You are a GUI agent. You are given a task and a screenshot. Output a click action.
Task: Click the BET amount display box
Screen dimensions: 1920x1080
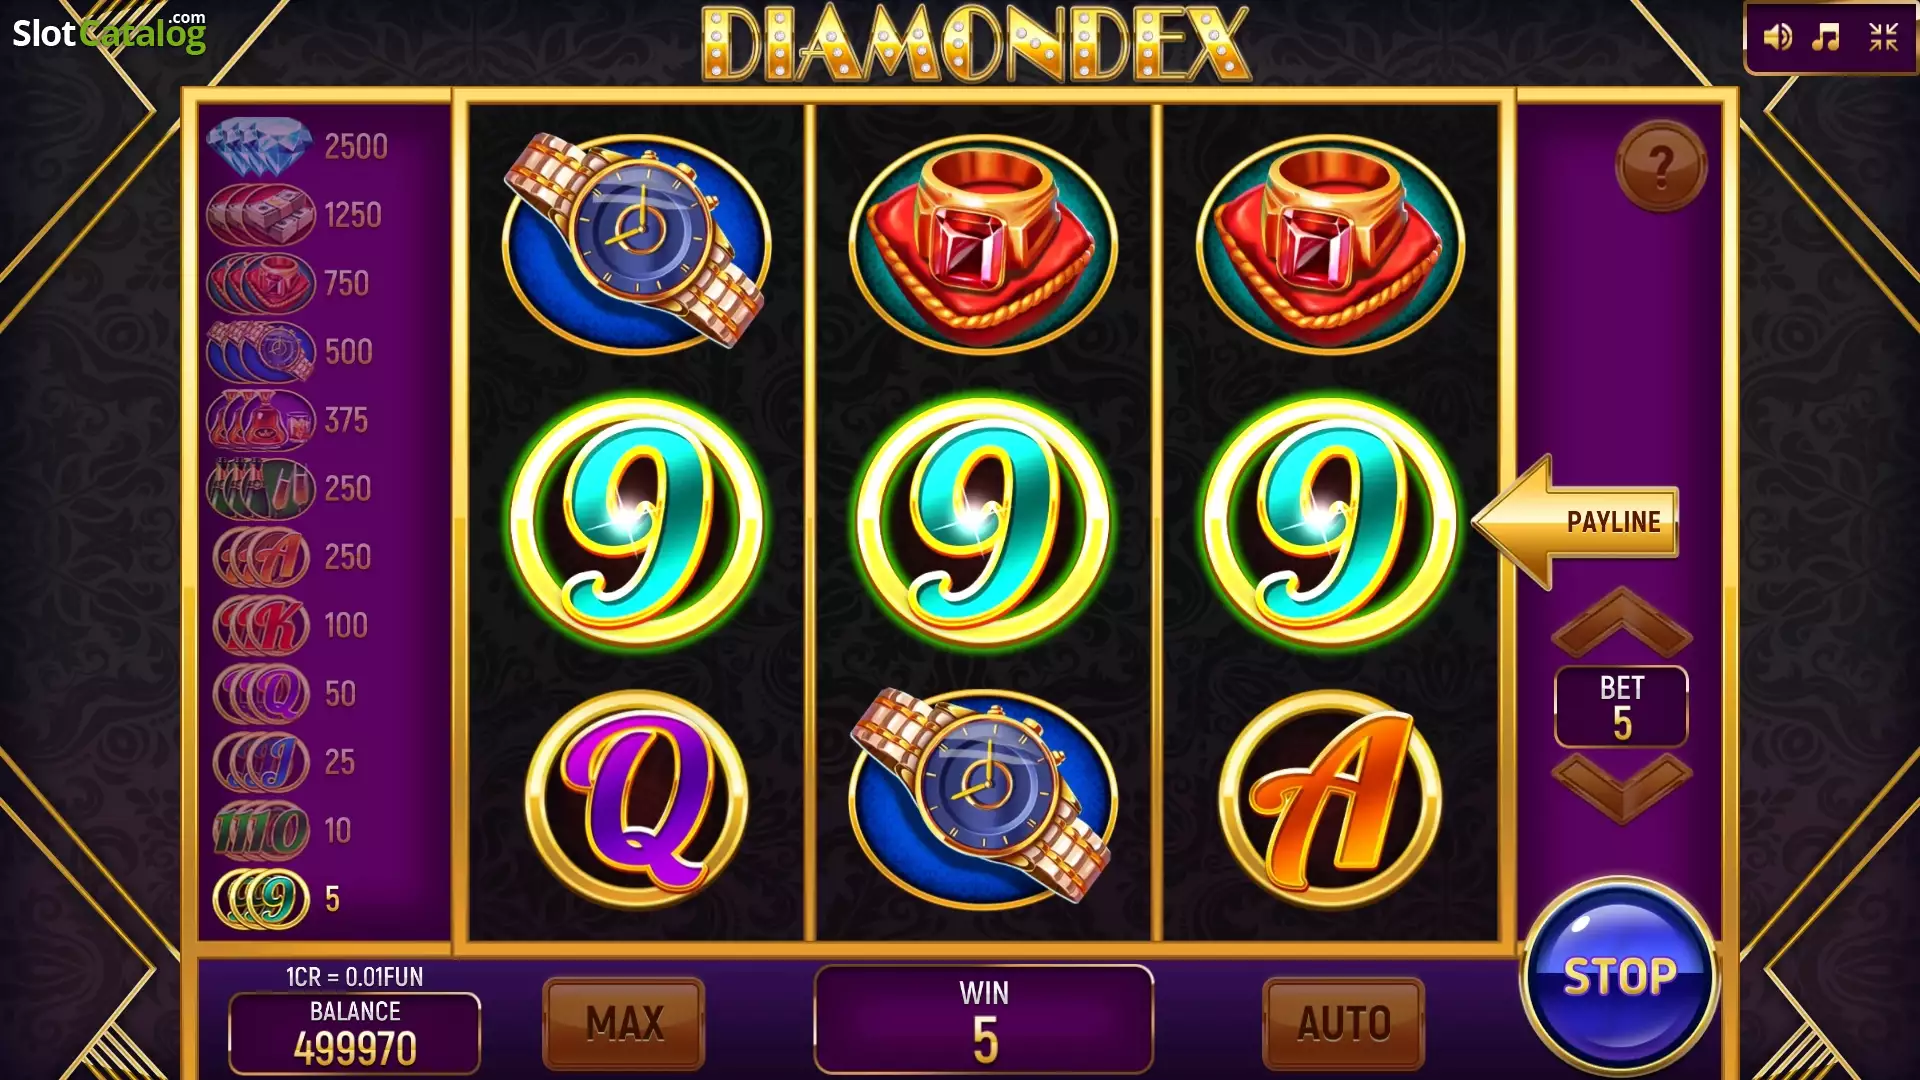tap(1621, 707)
